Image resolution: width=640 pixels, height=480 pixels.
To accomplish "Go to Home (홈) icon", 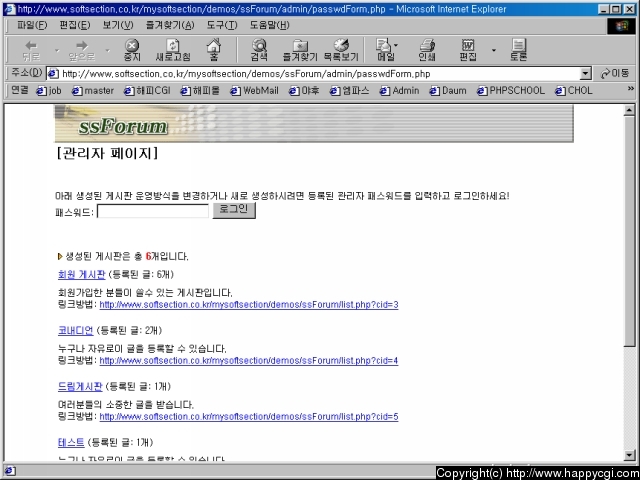I will (213, 50).
